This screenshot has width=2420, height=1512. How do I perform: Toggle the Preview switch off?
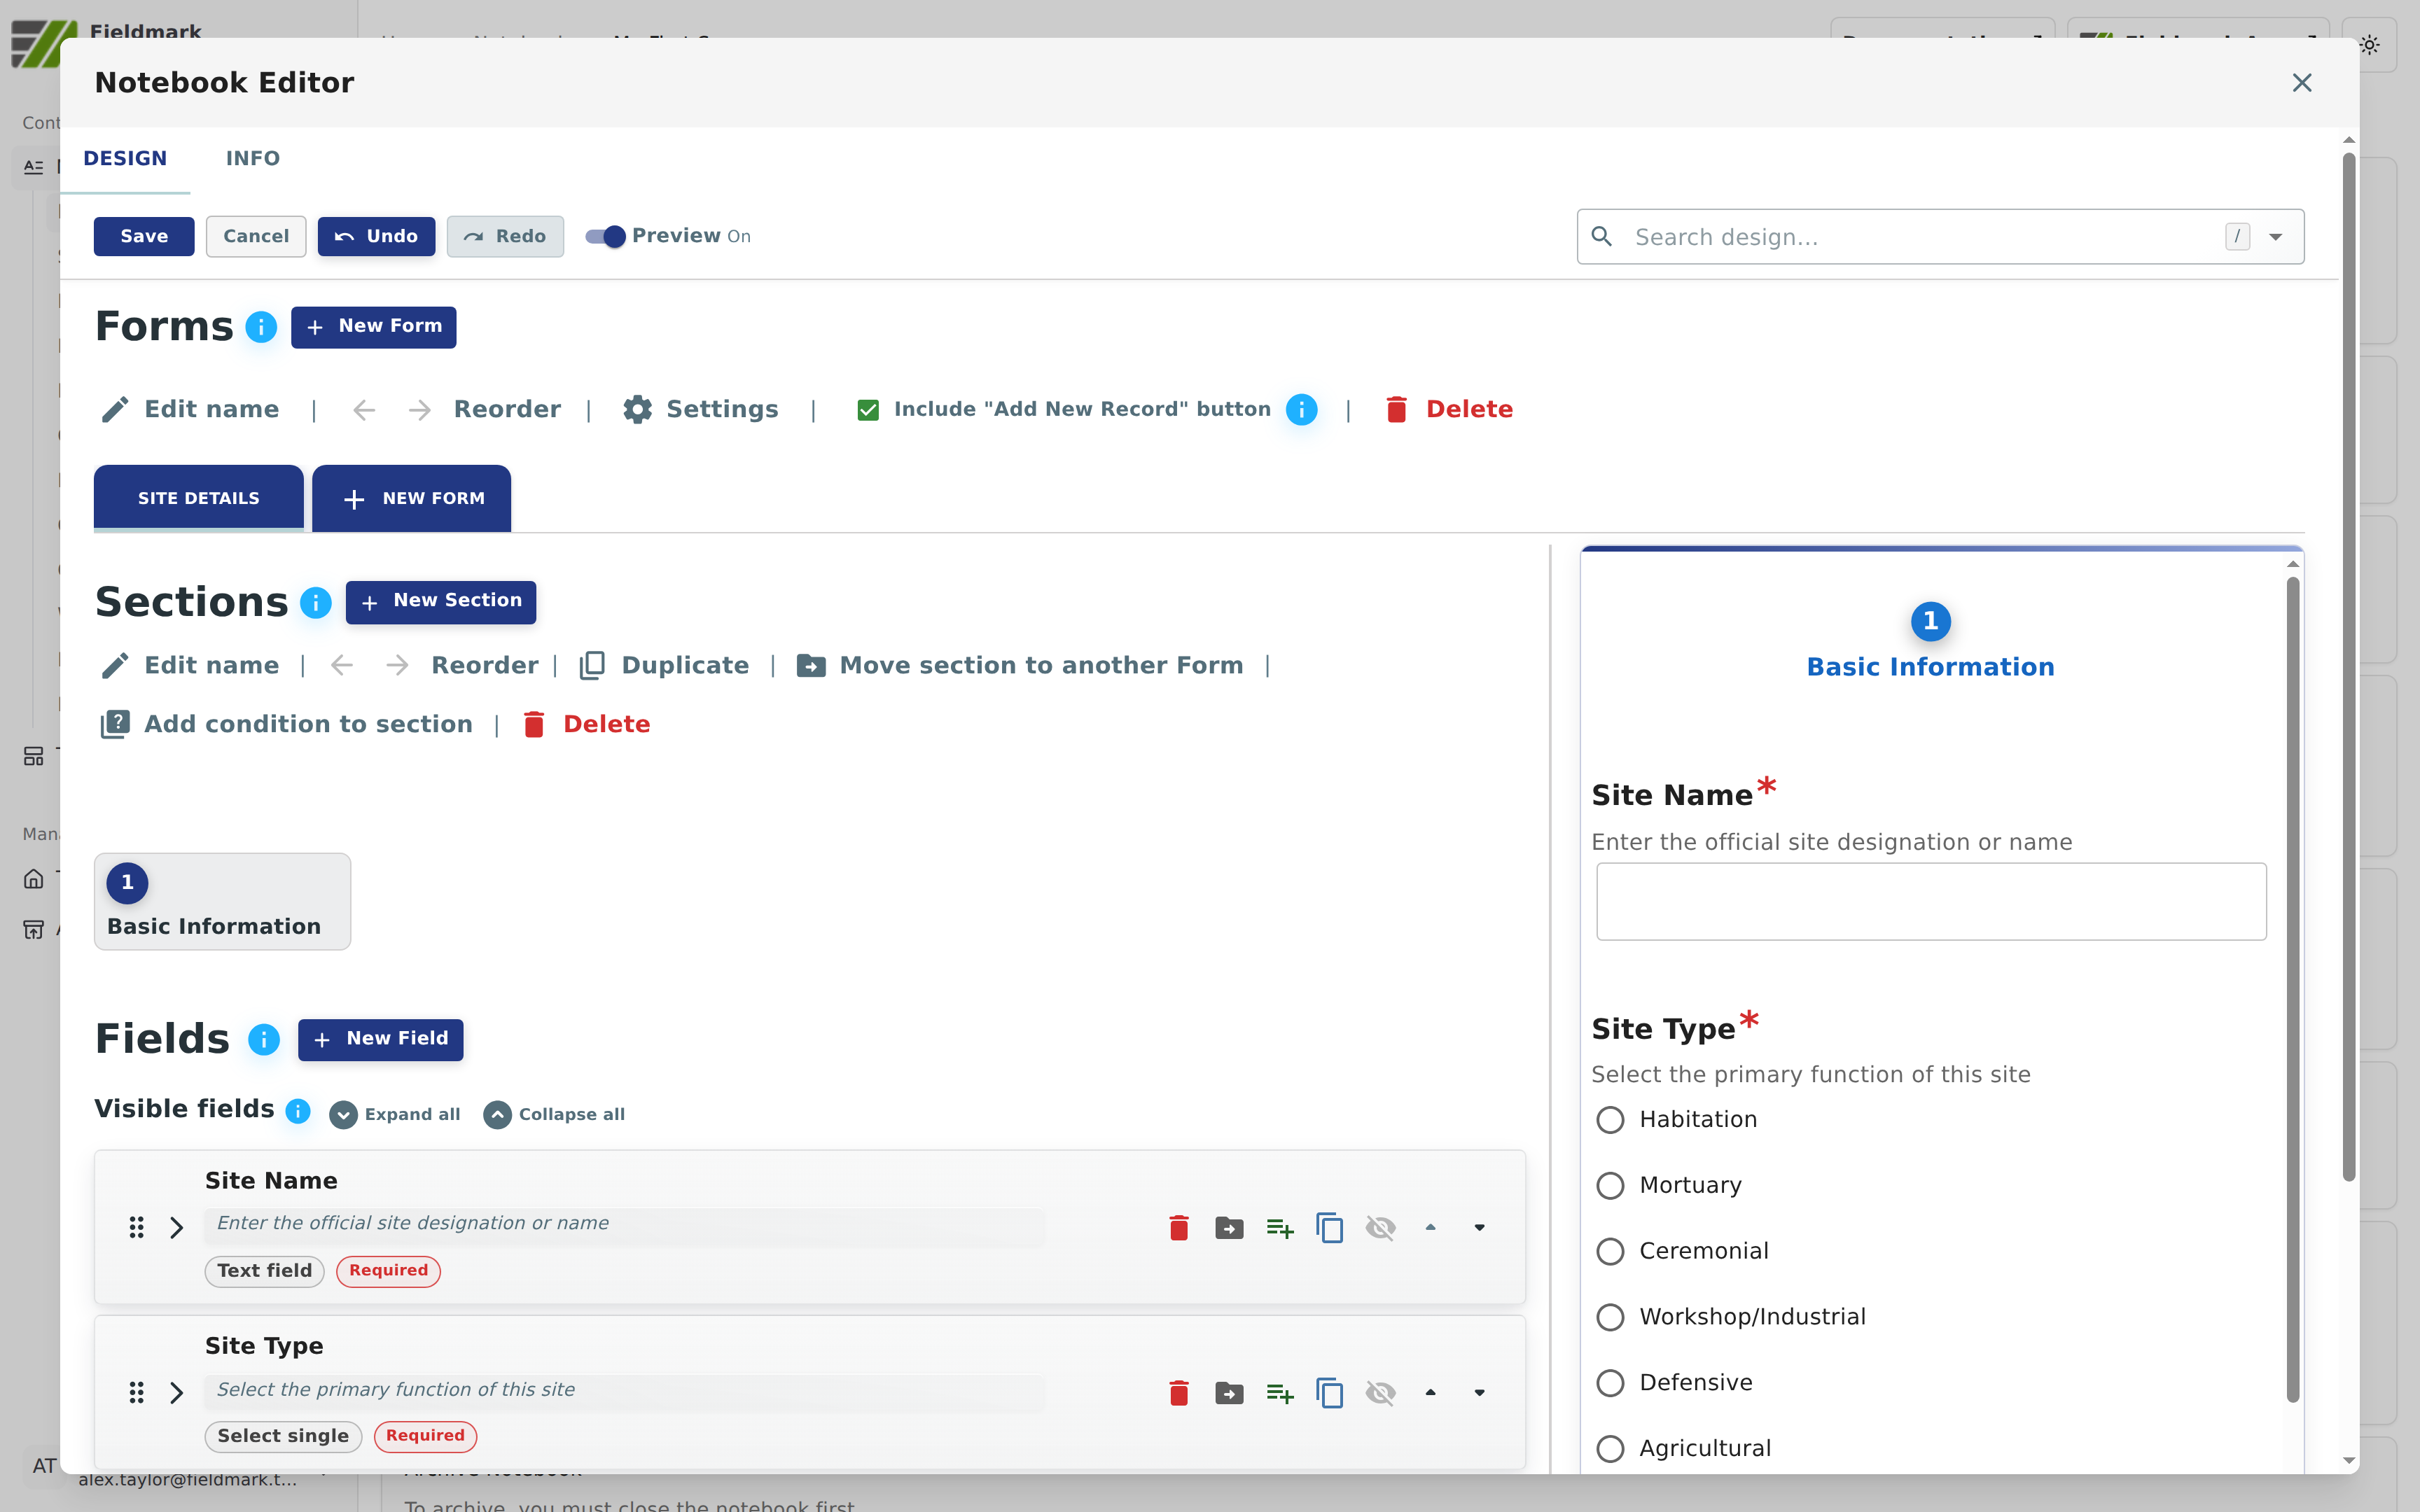click(606, 237)
